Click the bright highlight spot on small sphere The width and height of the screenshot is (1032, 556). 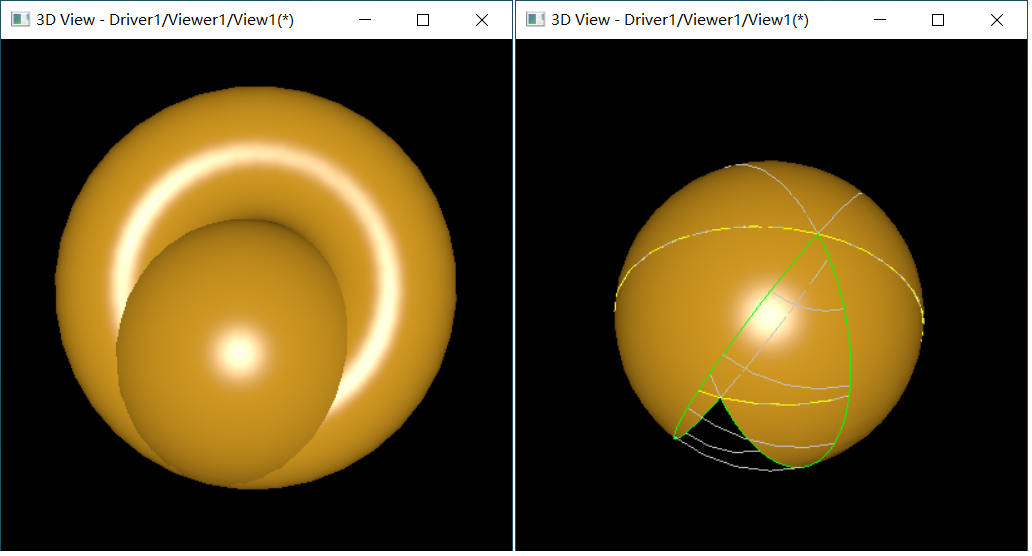point(238,351)
